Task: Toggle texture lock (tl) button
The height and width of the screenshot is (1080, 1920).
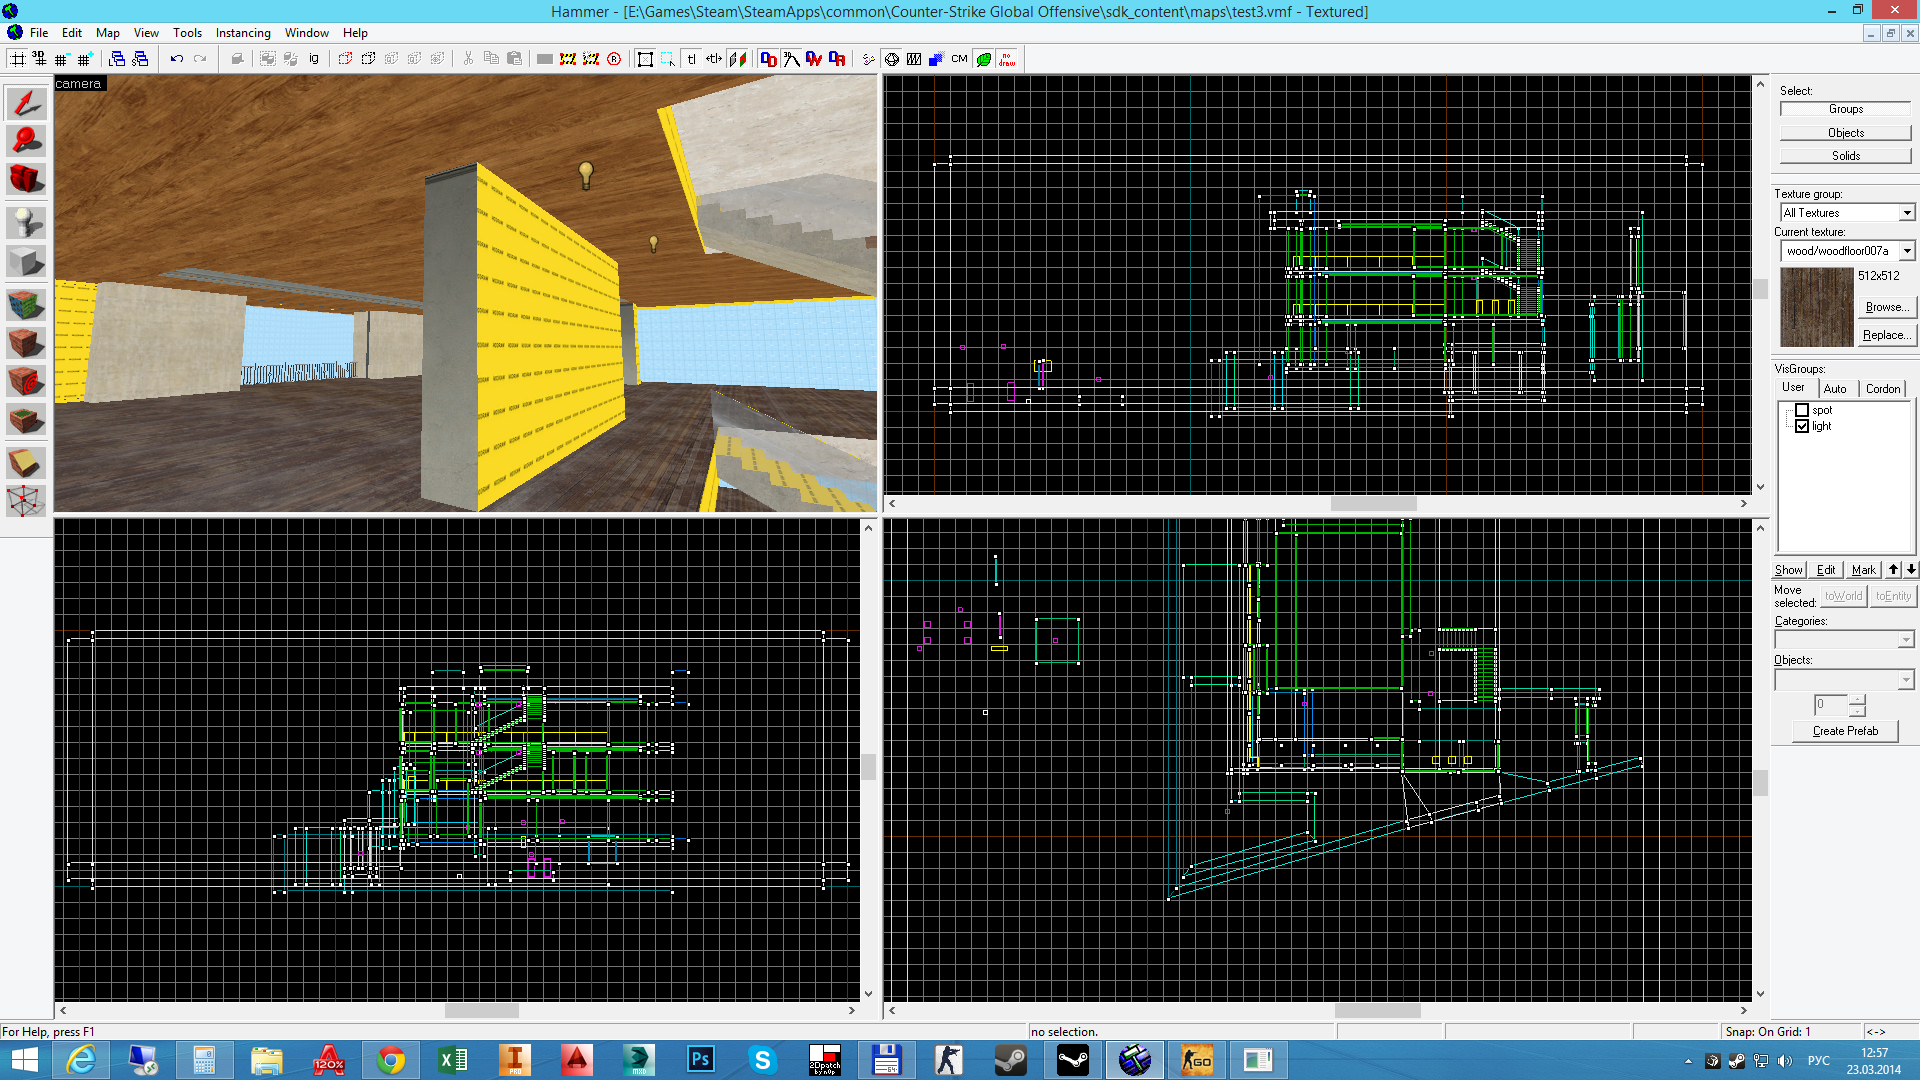Action: 691,59
